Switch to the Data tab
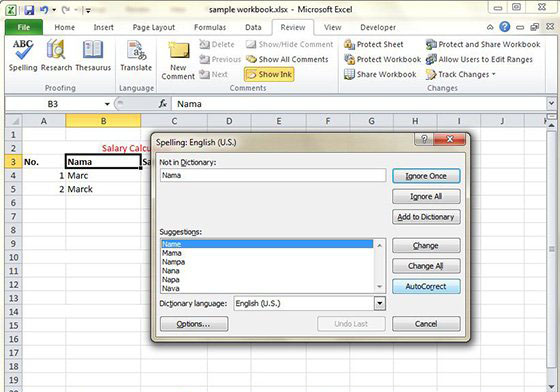Screen dimensions: 560x392 253,27
